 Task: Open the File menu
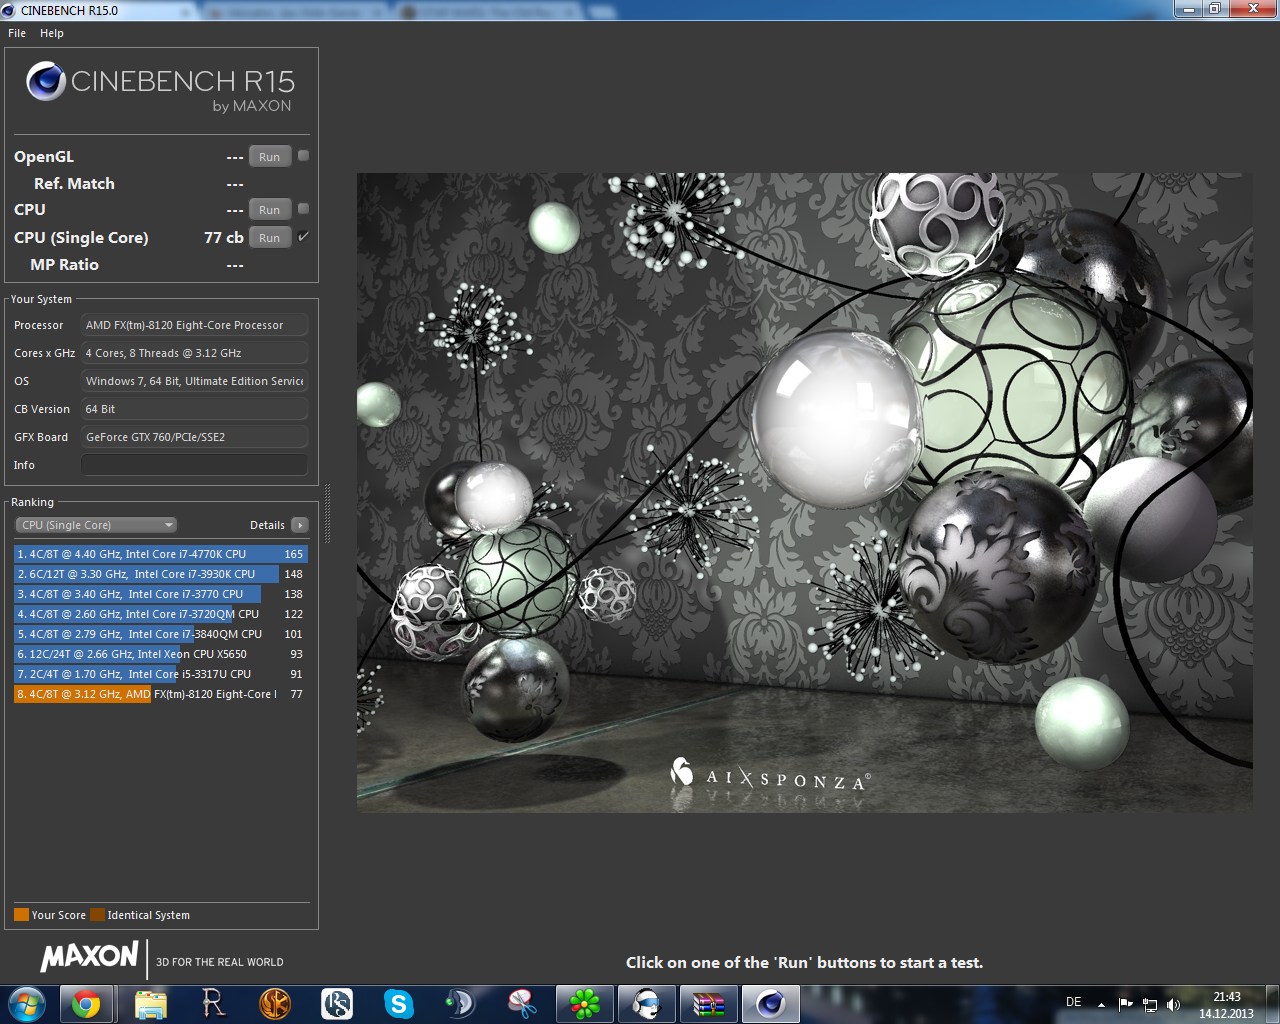17,33
